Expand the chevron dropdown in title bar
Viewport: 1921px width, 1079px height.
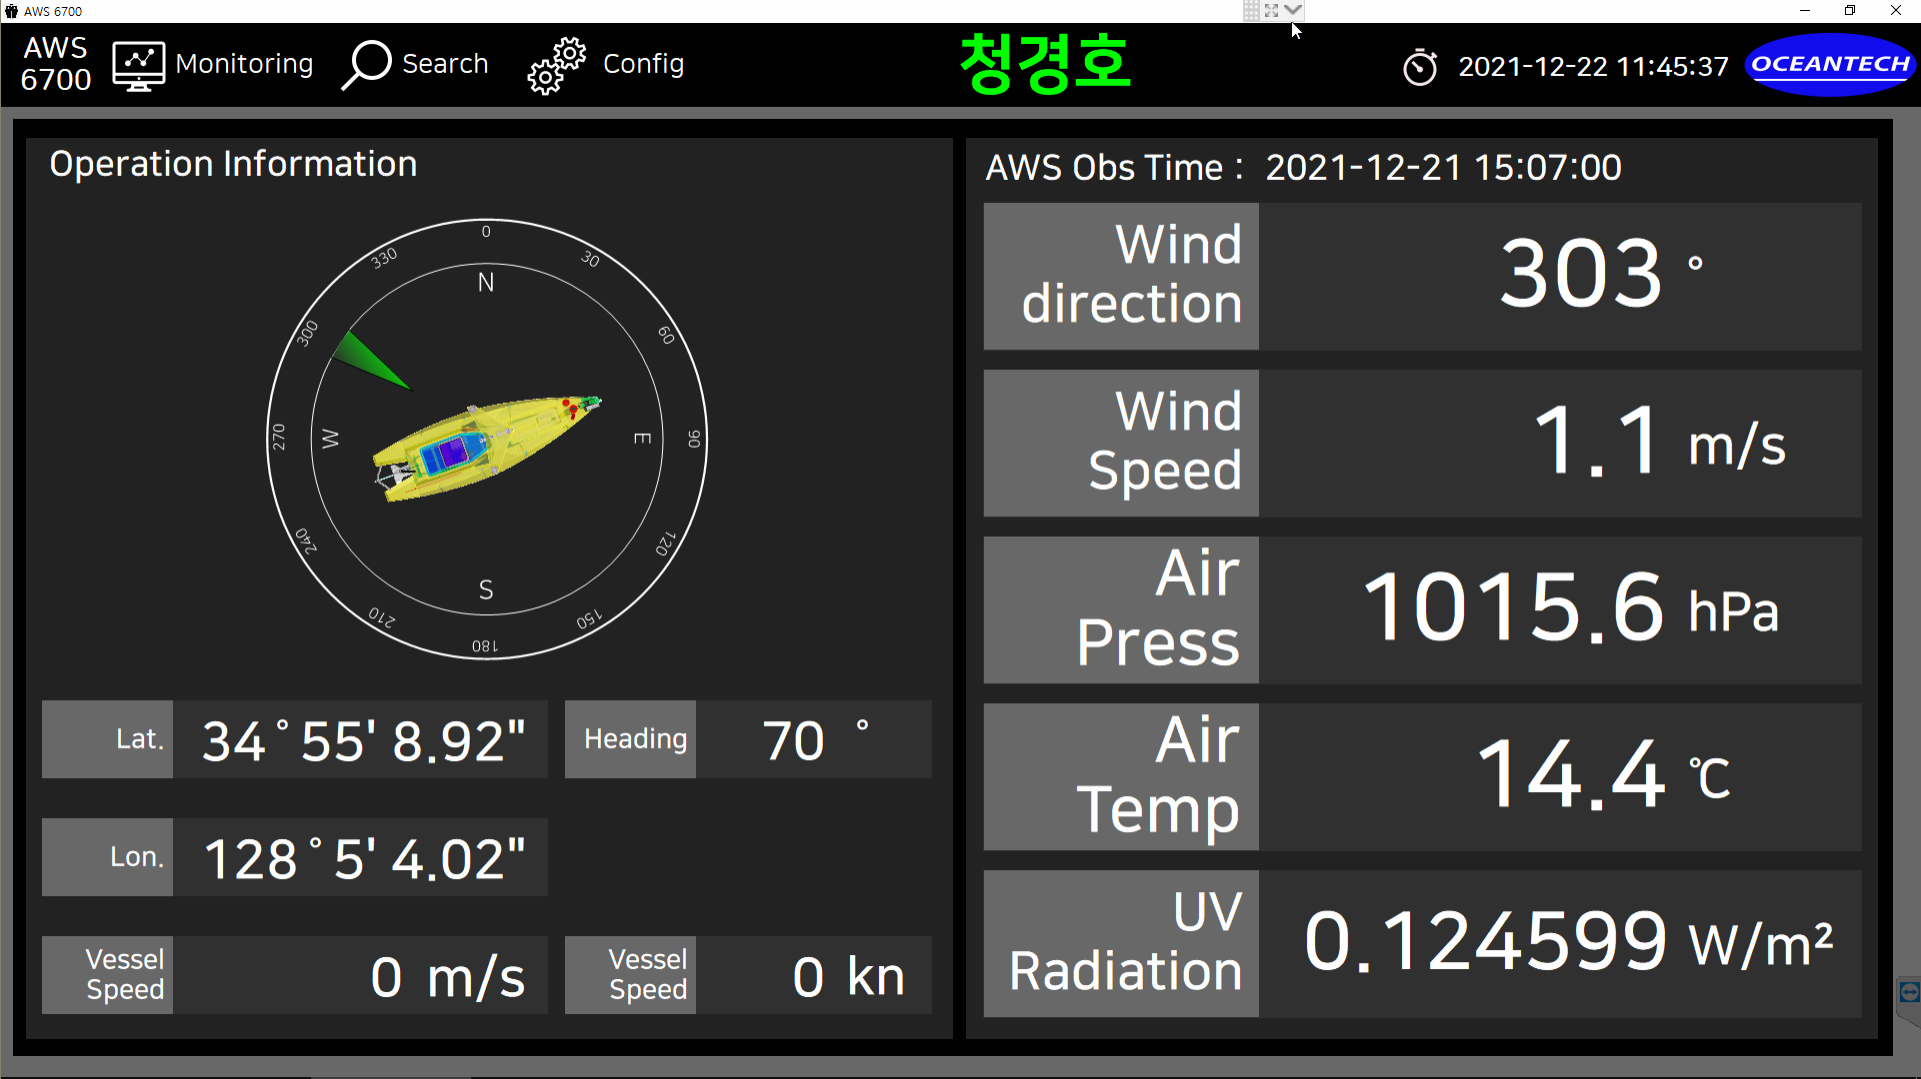pyautogui.click(x=1293, y=11)
